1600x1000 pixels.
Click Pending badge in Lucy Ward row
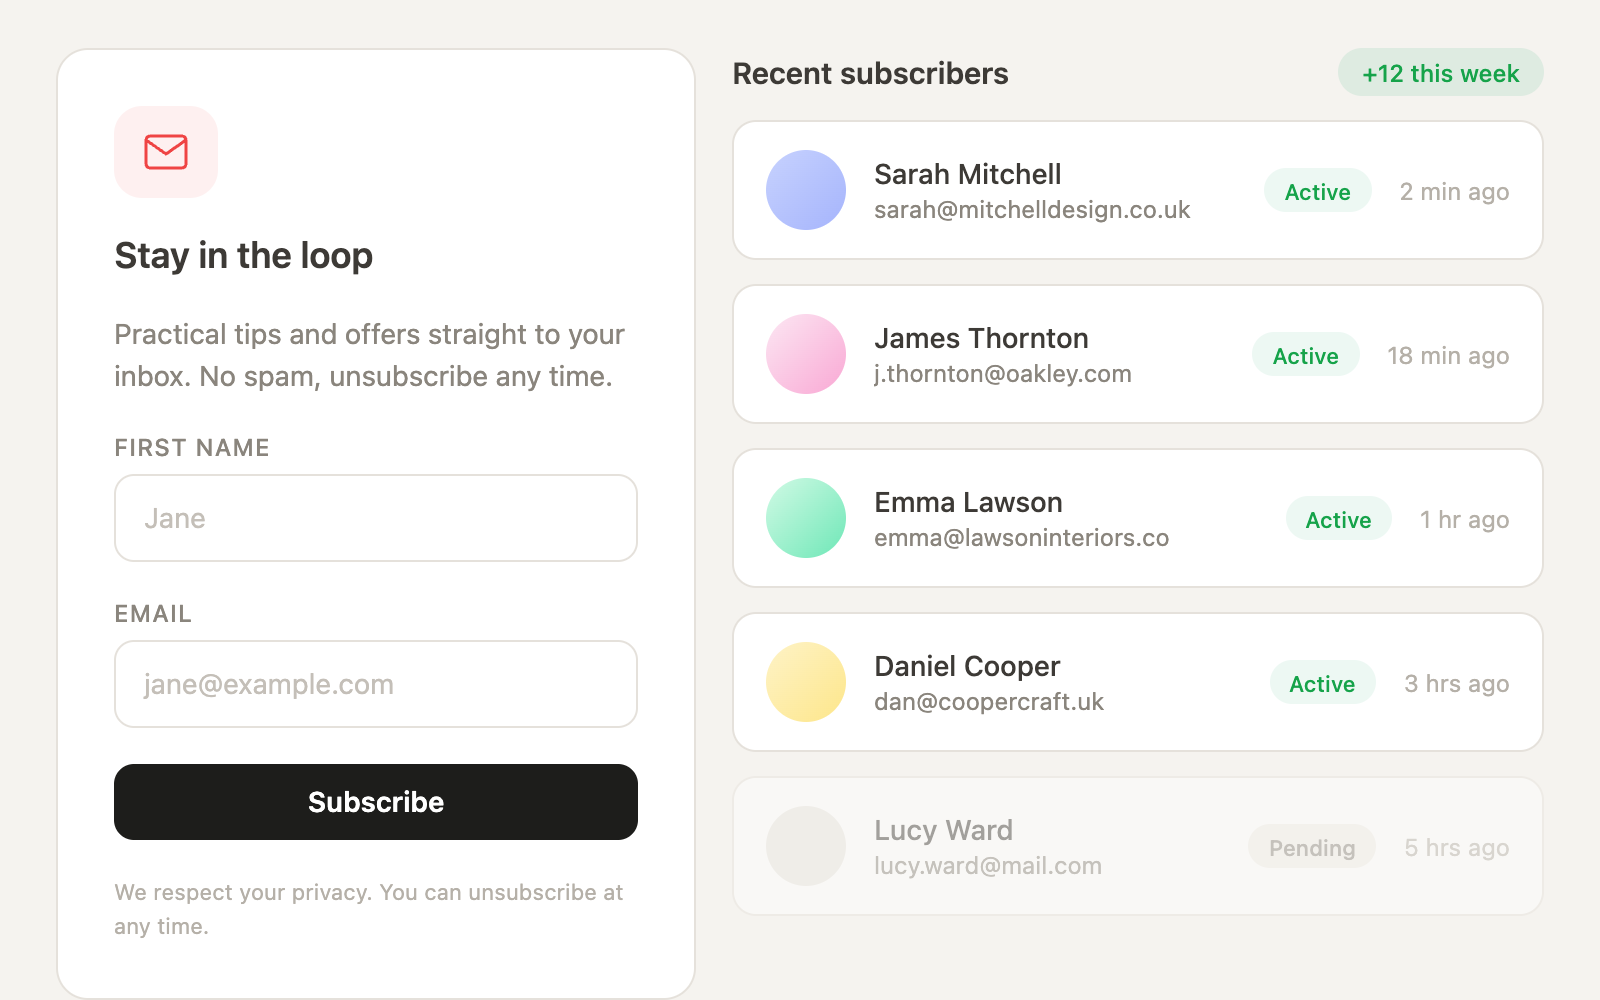[x=1312, y=847]
